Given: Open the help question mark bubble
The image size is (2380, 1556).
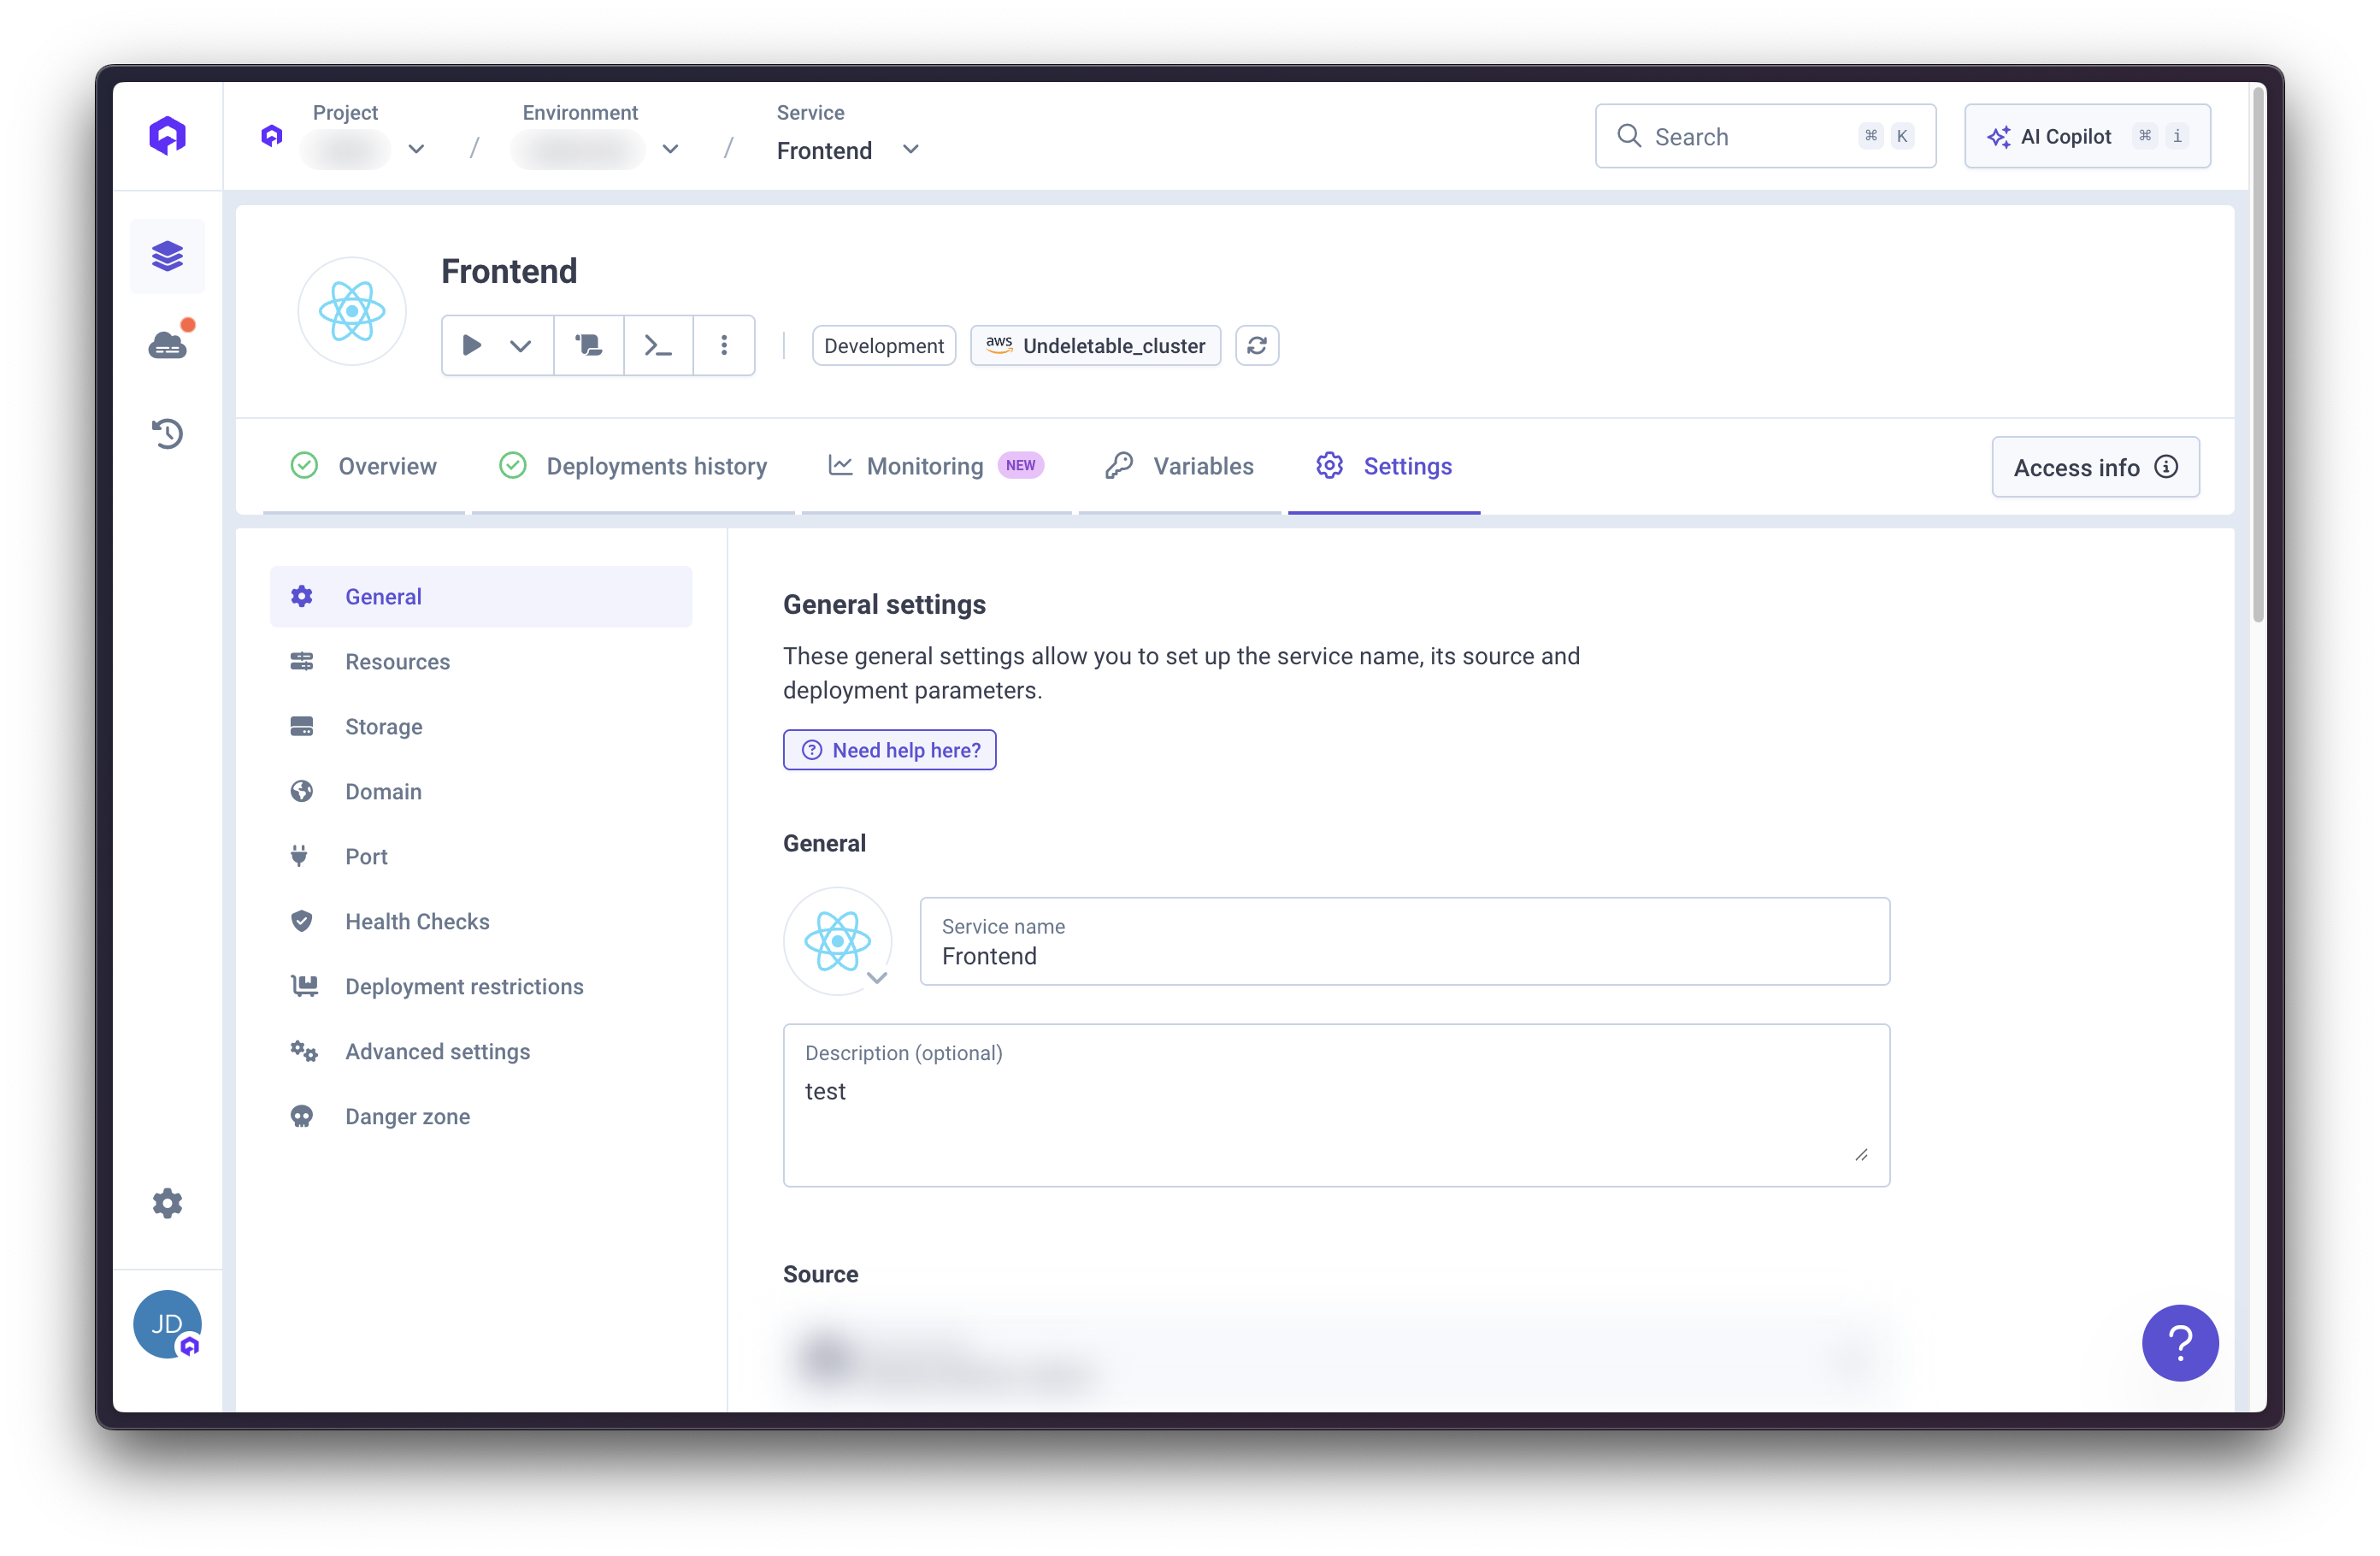Looking at the screenshot, I should pyautogui.click(x=2180, y=1343).
